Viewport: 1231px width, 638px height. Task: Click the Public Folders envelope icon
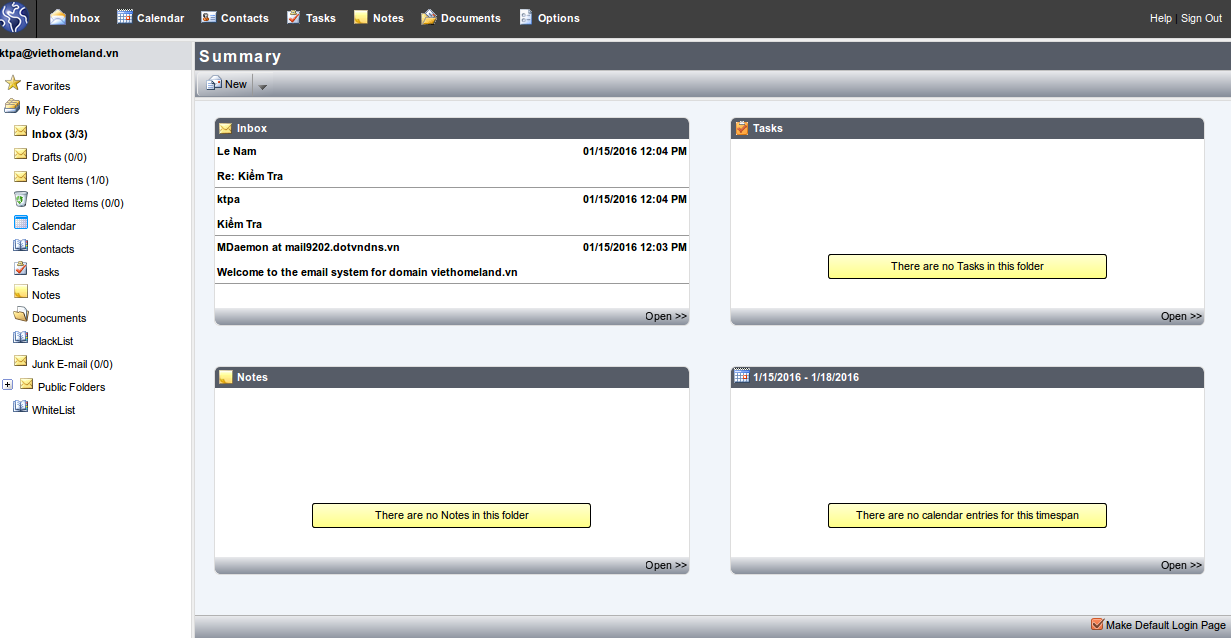(x=27, y=385)
